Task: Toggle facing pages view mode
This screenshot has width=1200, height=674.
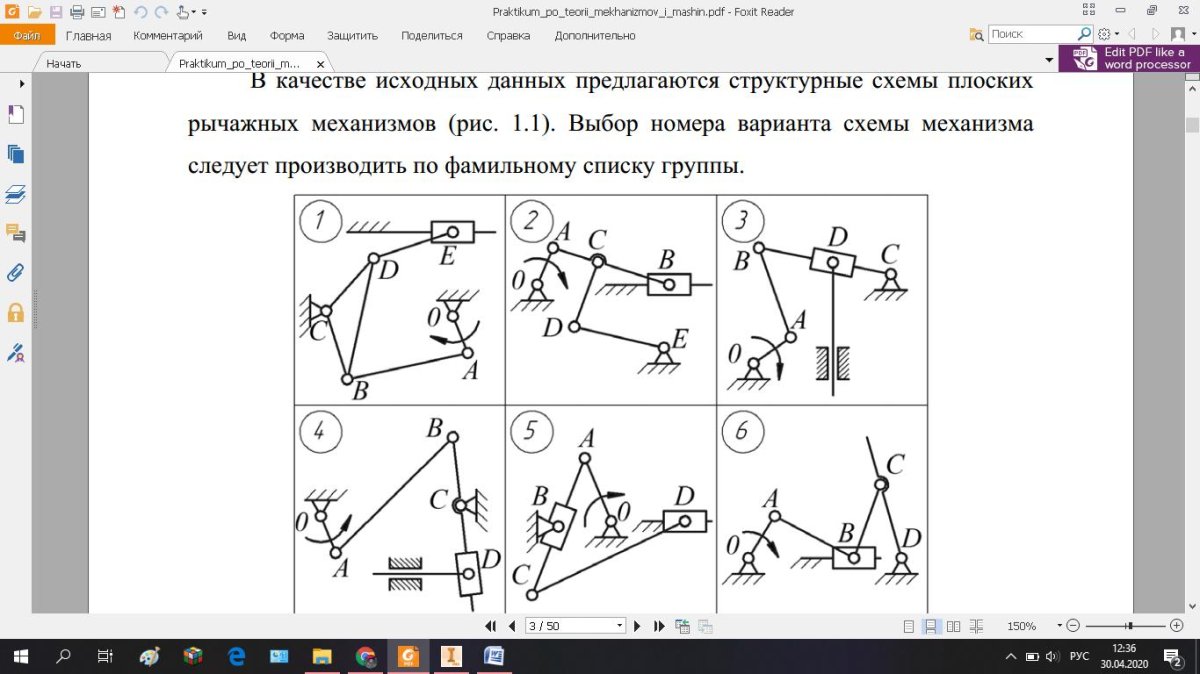Action: click(954, 626)
